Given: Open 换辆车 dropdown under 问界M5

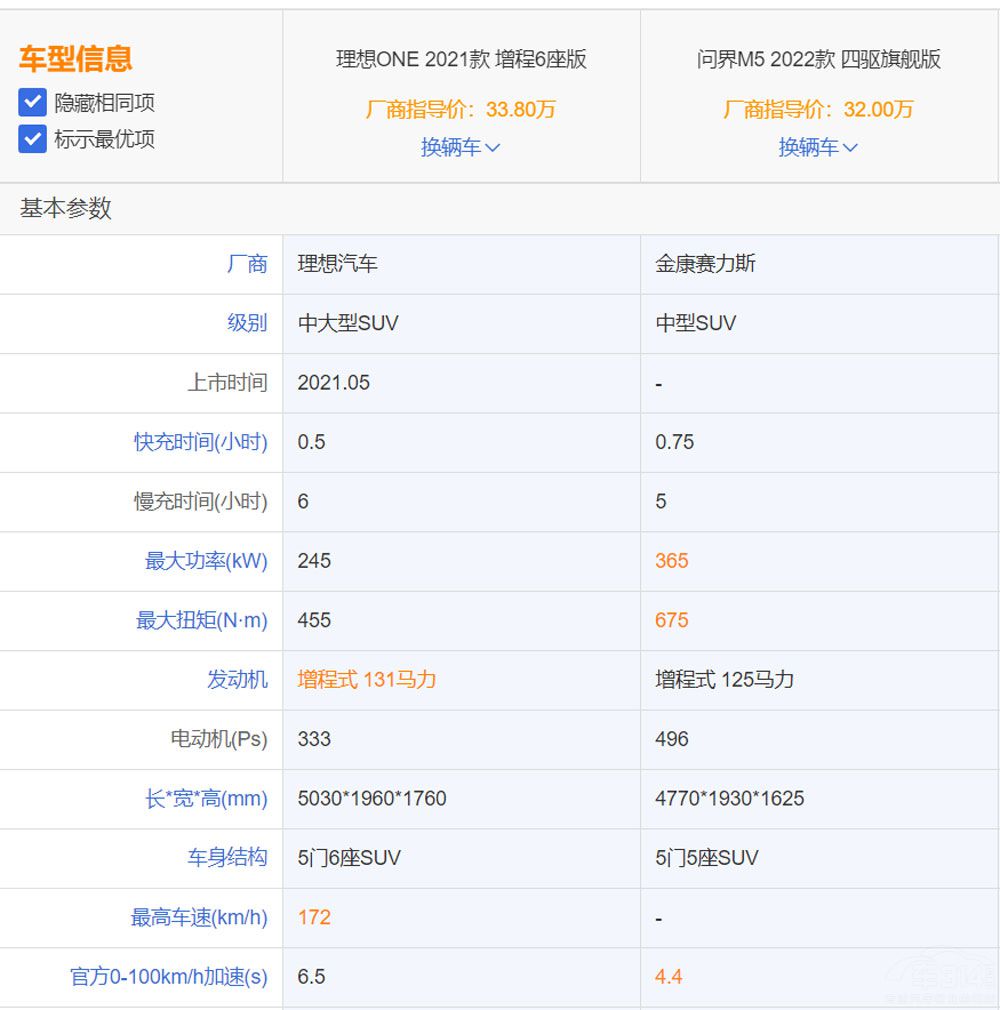Looking at the screenshot, I should 818,147.
